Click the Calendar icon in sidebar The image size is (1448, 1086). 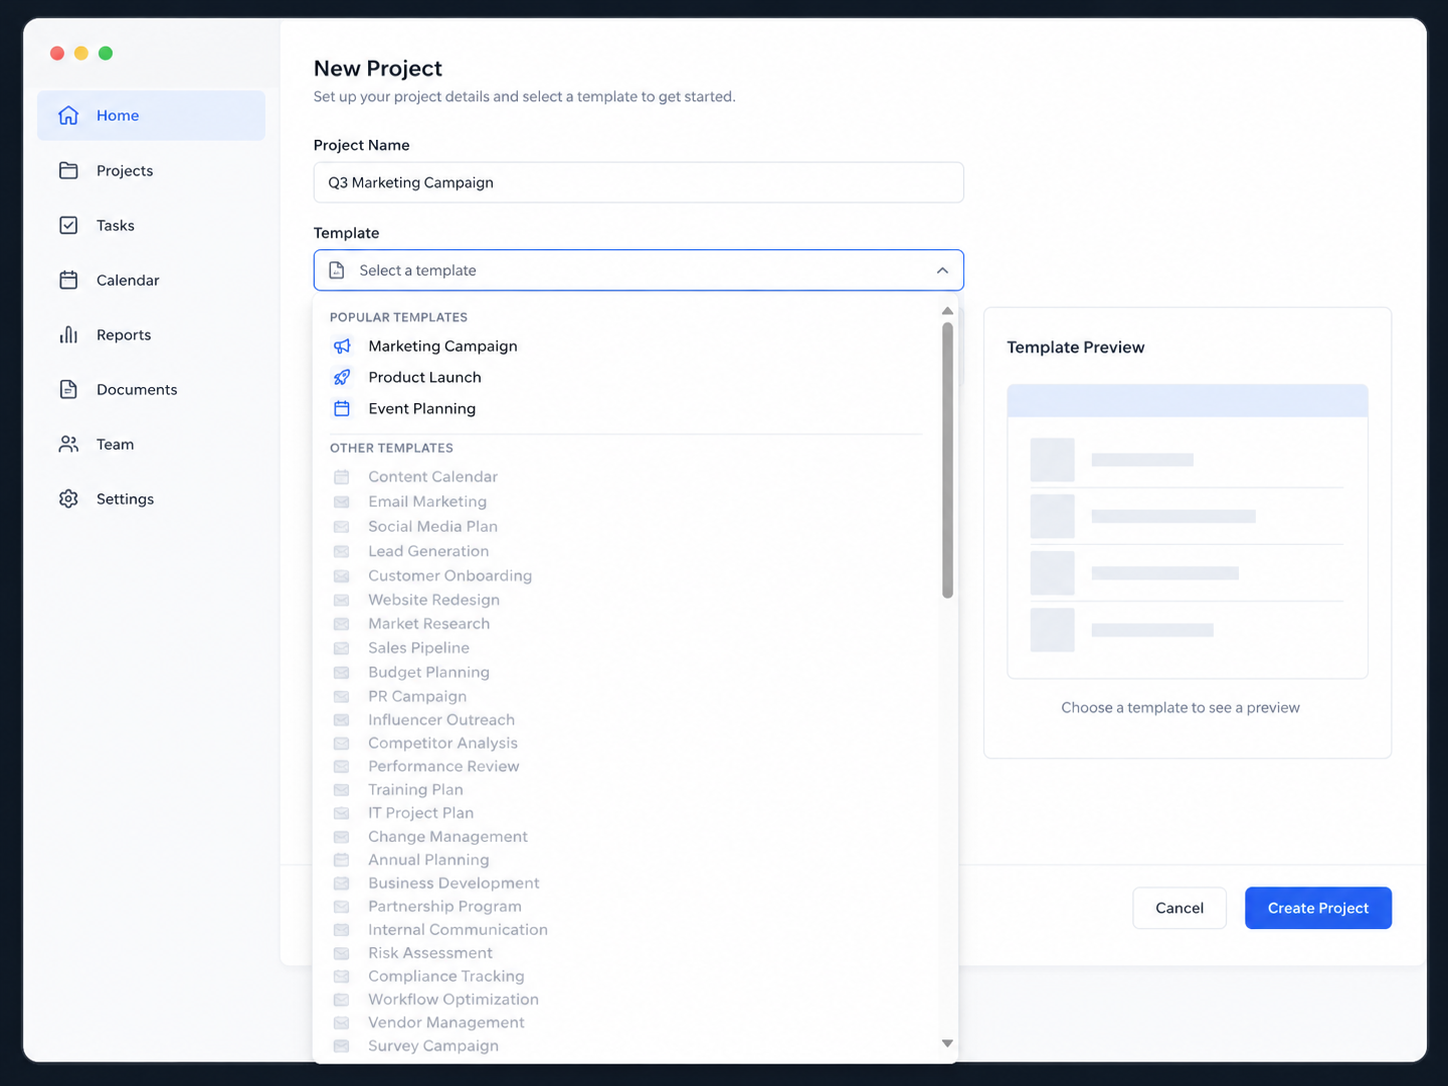(x=68, y=280)
